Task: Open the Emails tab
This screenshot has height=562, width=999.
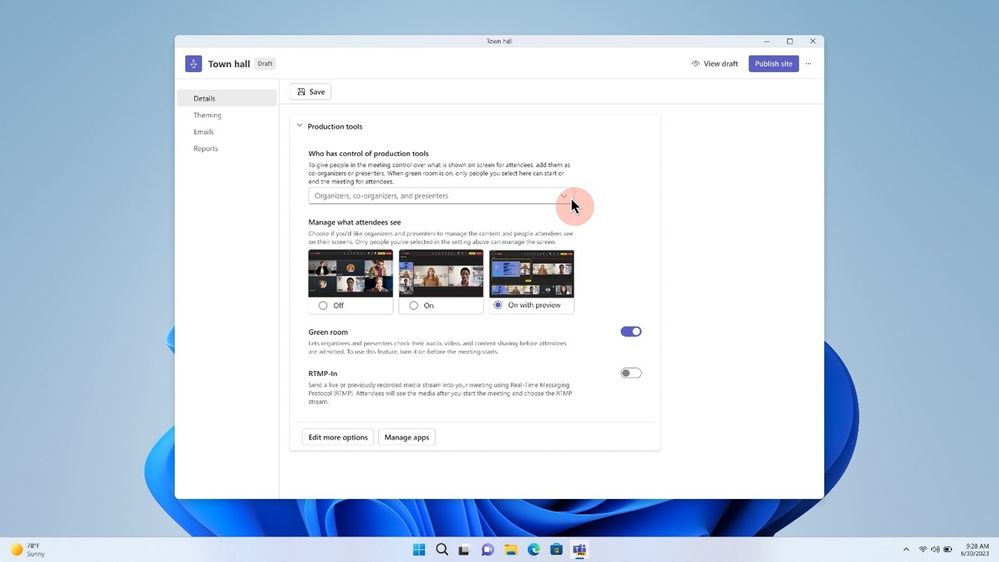Action: tap(204, 132)
